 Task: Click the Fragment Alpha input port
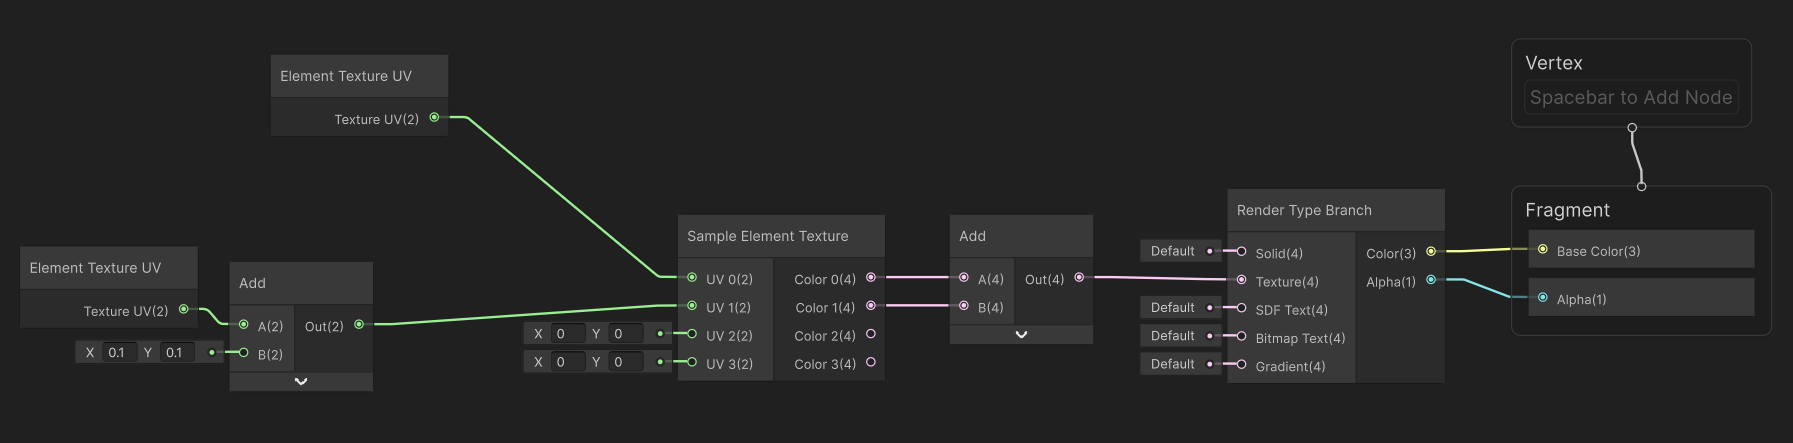[x=1543, y=298]
